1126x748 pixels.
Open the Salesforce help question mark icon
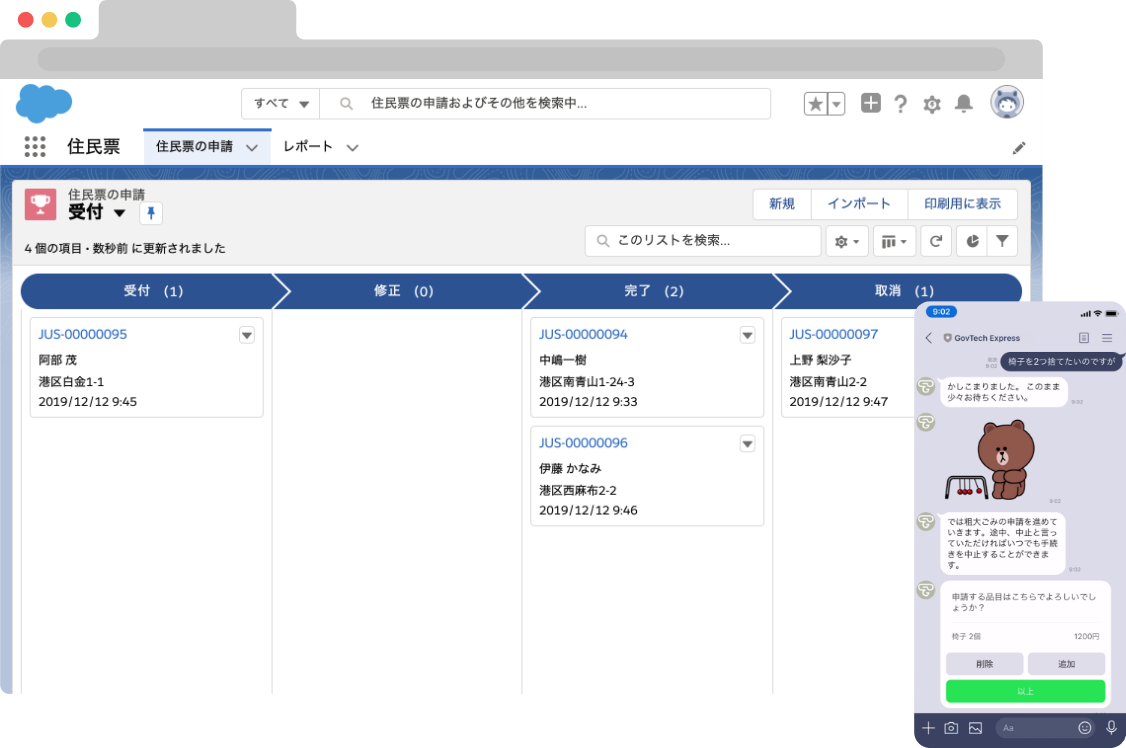899,103
